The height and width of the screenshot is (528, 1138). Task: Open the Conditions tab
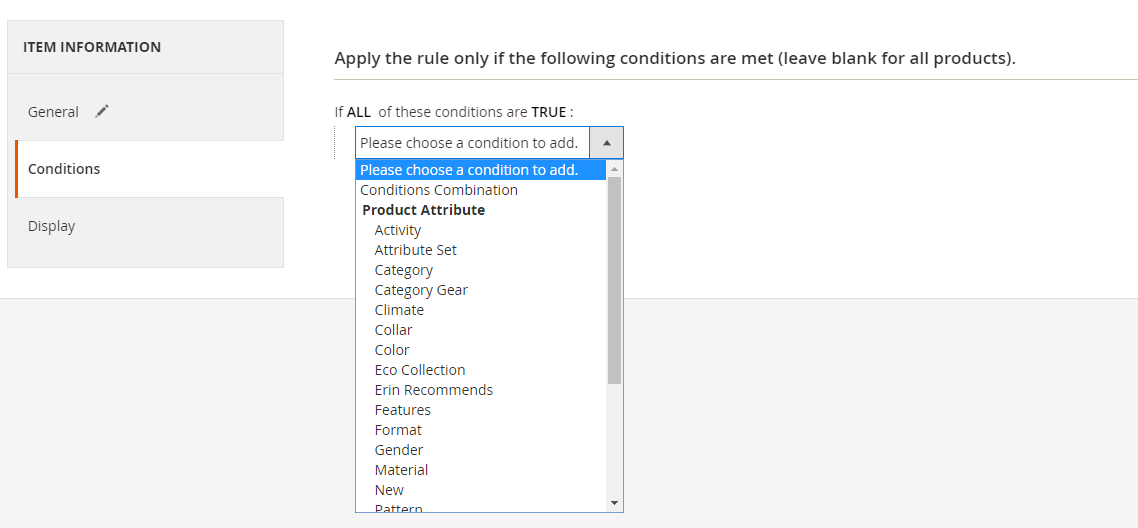tap(64, 169)
